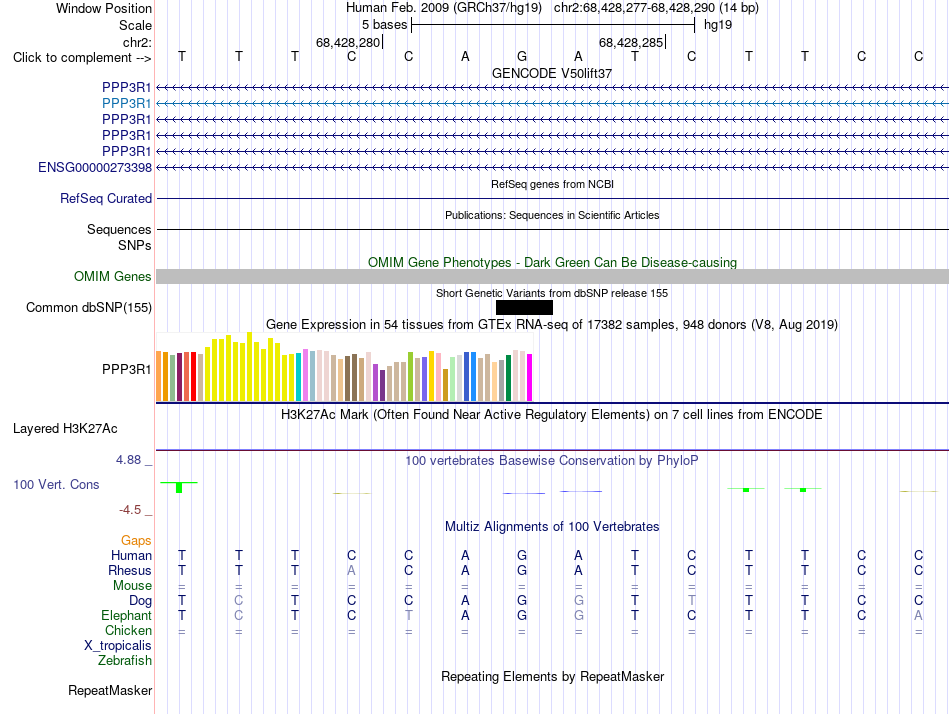
Task: Click the Zebrafish alignment row label
Action: click(x=124, y=661)
